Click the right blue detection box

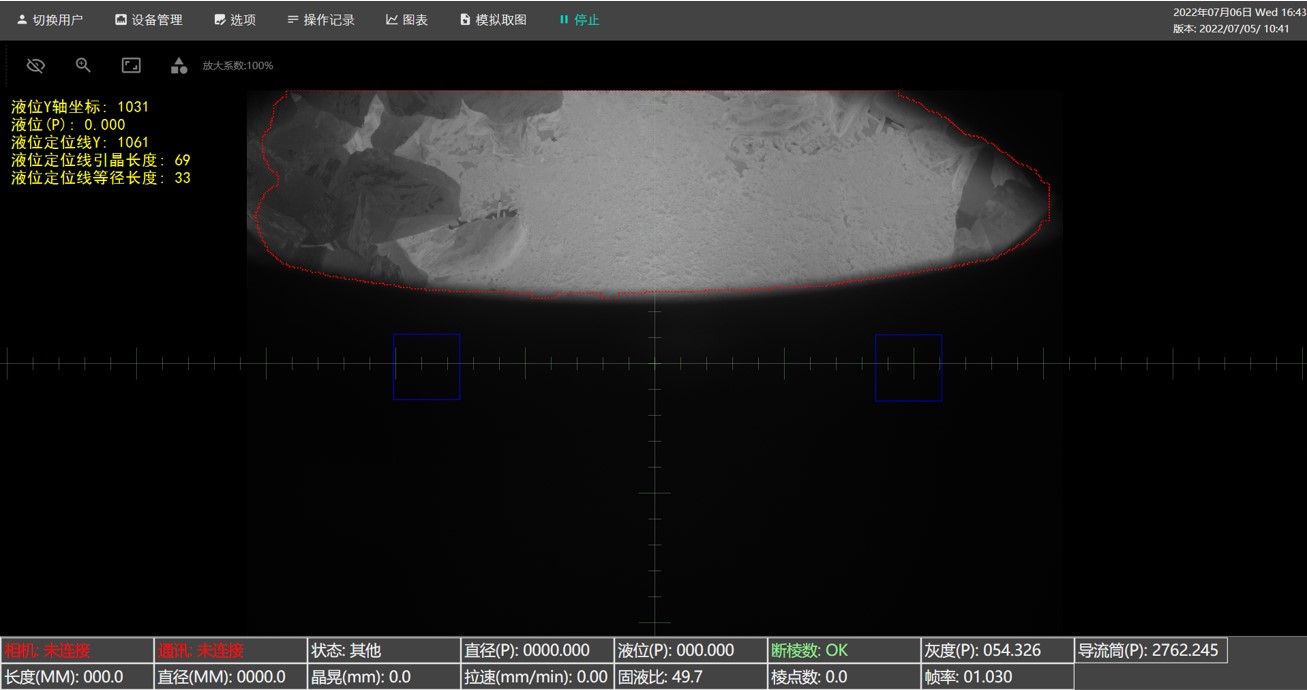click(x=908, y=367)
